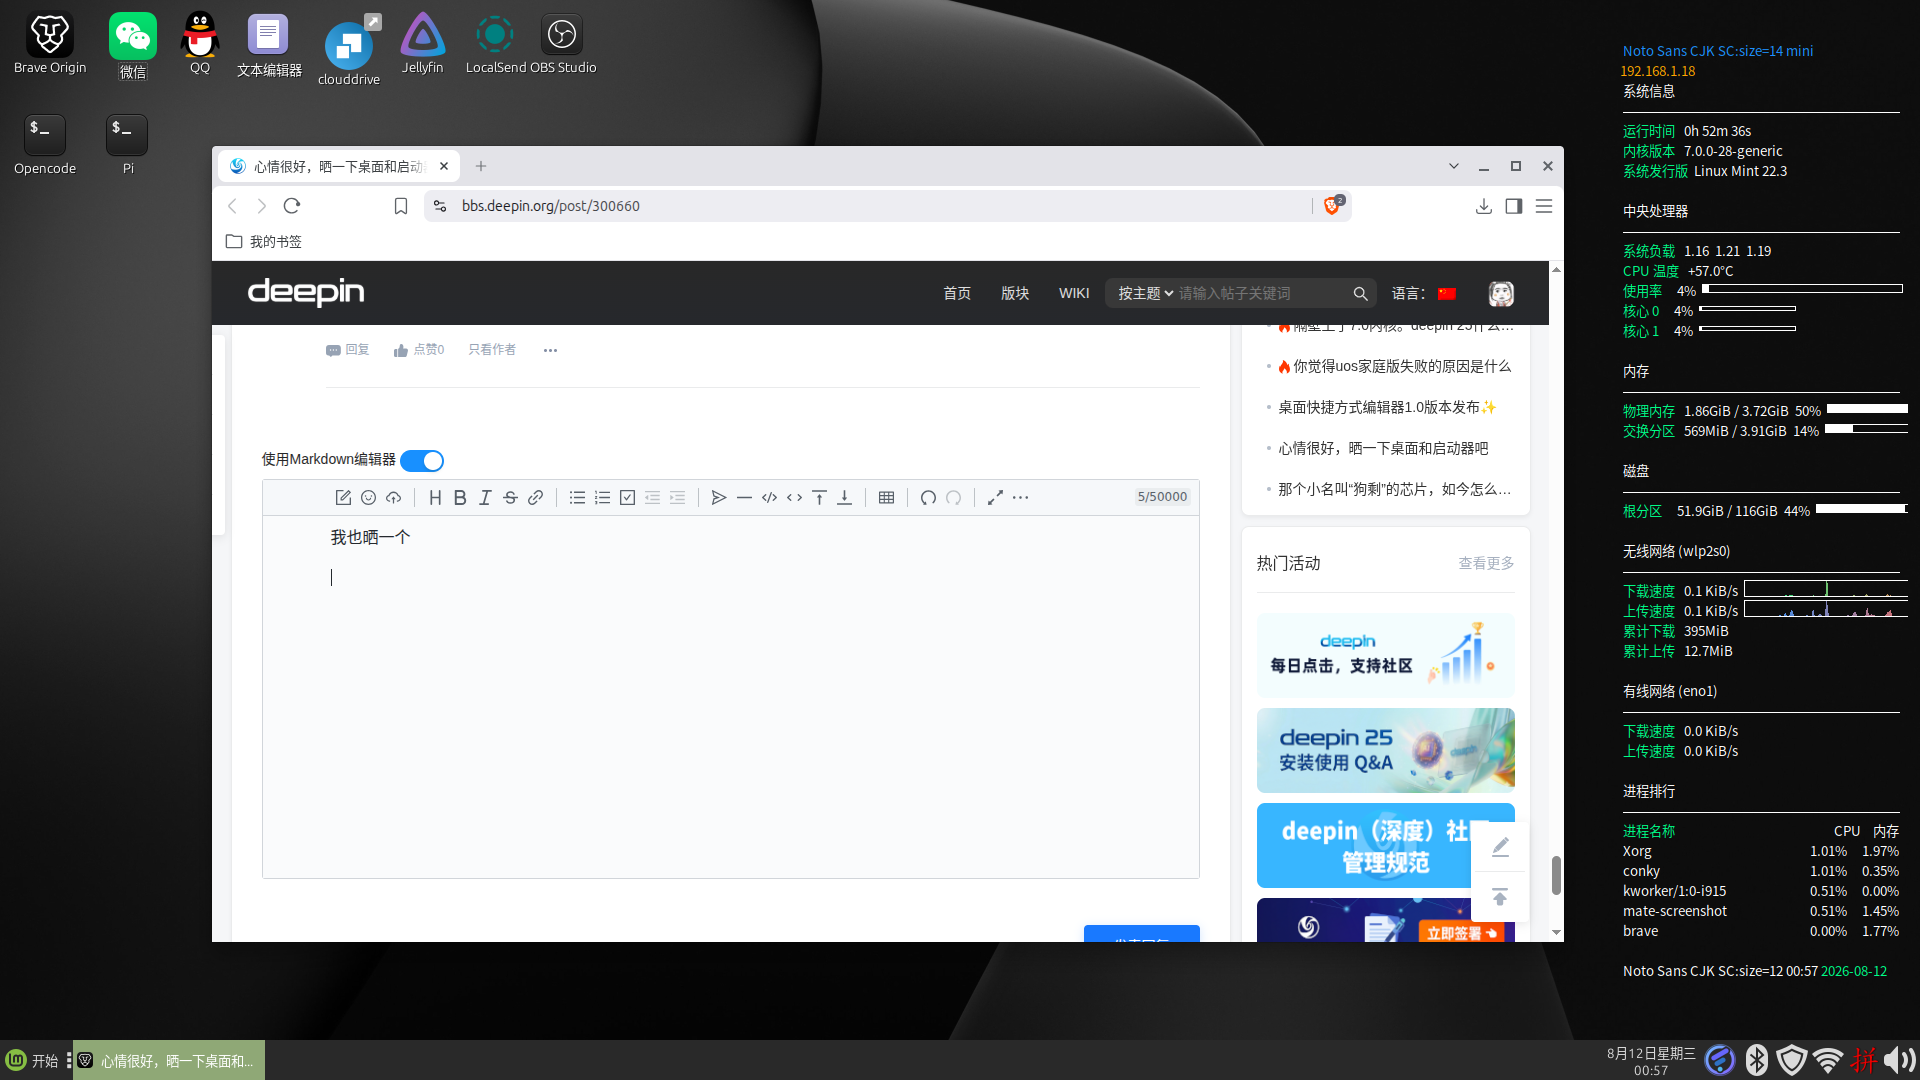Open the deepin 25 安装使用 Q&A banner
The width and height of the screenshot is (1920, 1080).
[x=1385, y=750]
